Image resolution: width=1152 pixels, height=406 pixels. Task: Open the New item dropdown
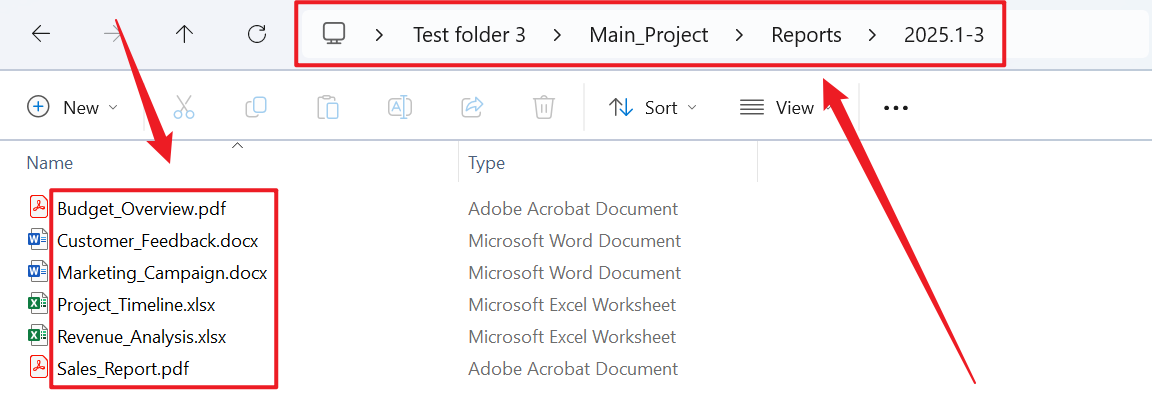tap(72, 107)
